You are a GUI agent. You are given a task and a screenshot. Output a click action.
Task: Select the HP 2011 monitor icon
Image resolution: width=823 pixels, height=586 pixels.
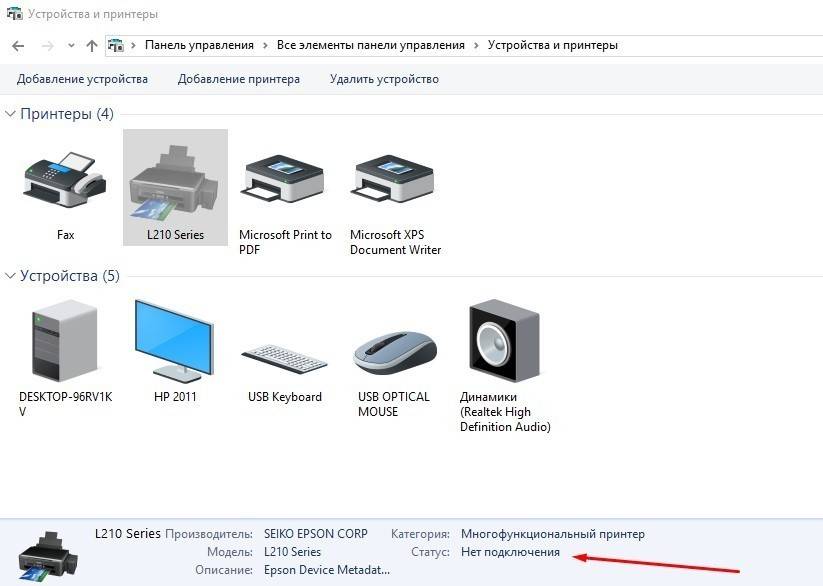pyautogui.click(x=174, y=341)
